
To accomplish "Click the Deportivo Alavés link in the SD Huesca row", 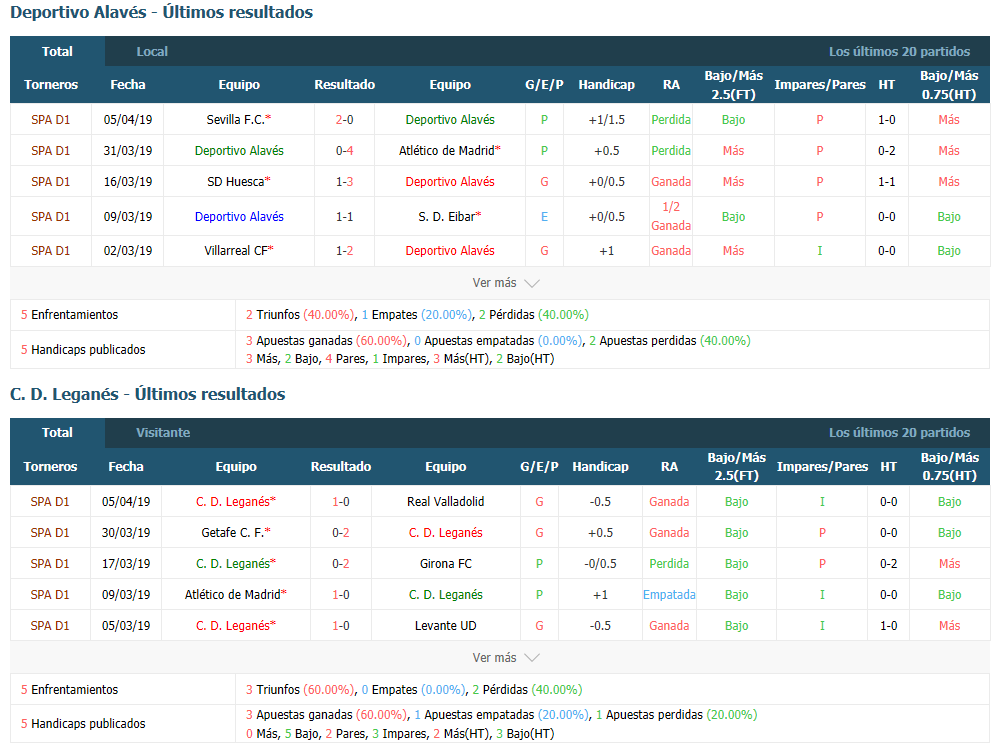I will tap(450, 181).
